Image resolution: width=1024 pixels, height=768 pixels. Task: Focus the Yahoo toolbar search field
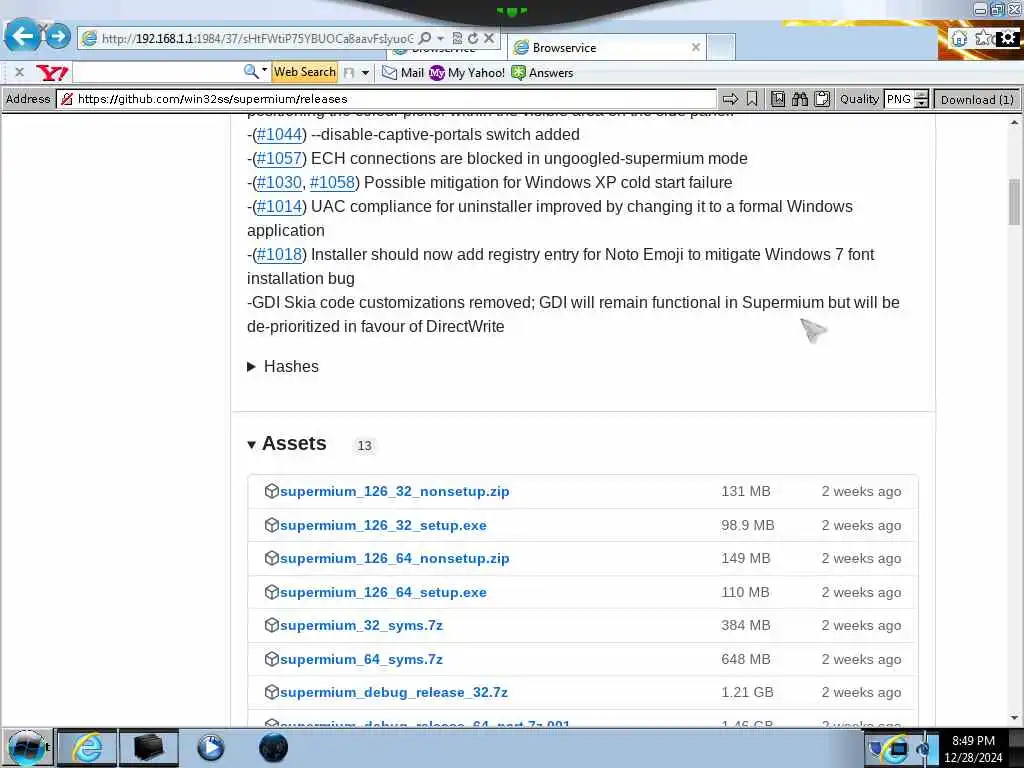pos(157,72)
